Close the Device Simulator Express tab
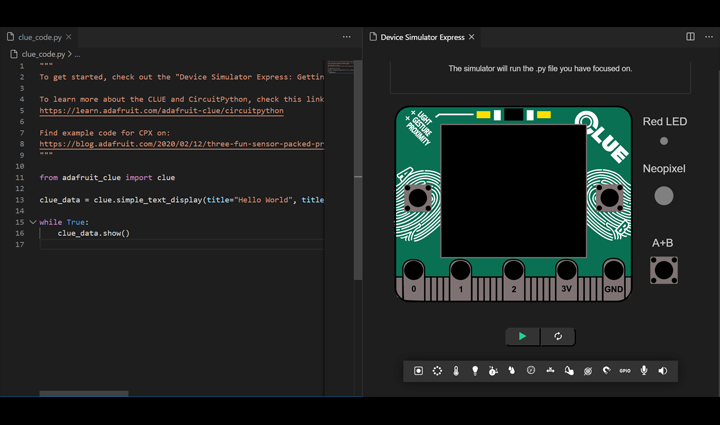The image size is (720, 425). click(473, 37)
